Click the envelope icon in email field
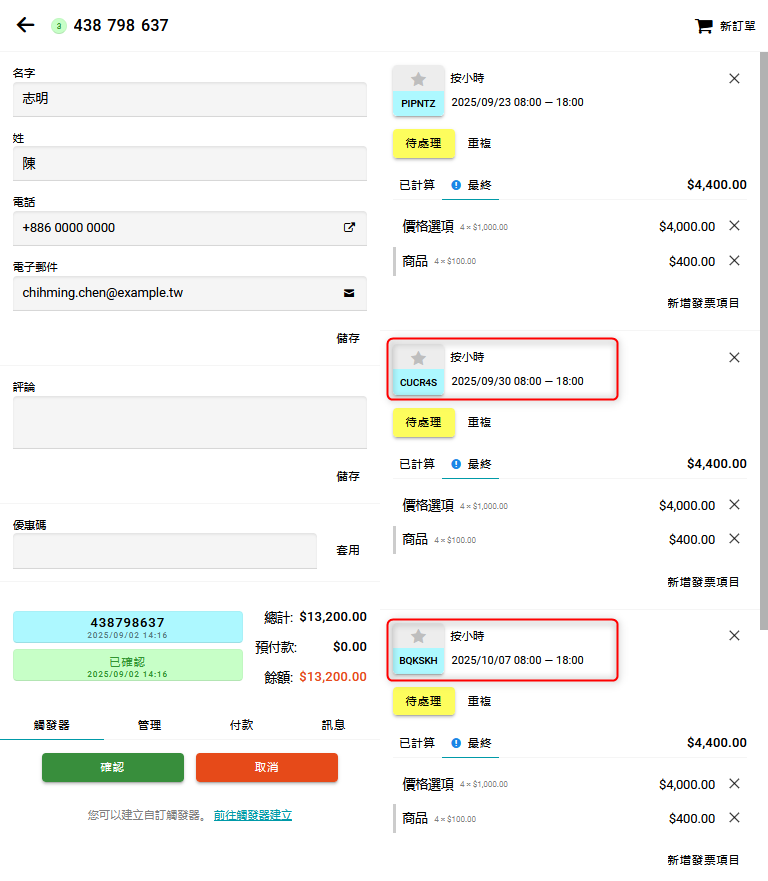Screen dimensions: 768x881 coord(349,293)
